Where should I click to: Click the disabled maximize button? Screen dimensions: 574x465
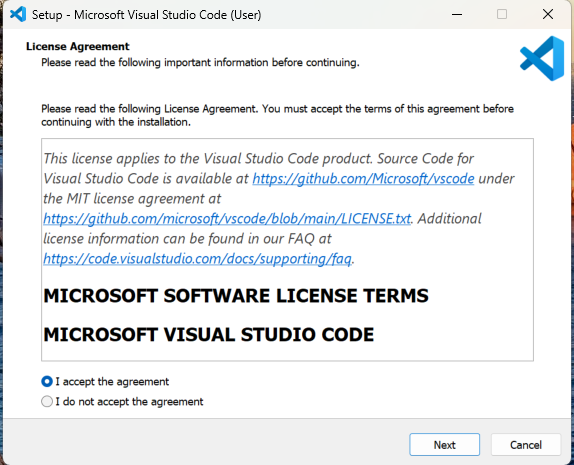pyautogui.click(x=502, y=15)
